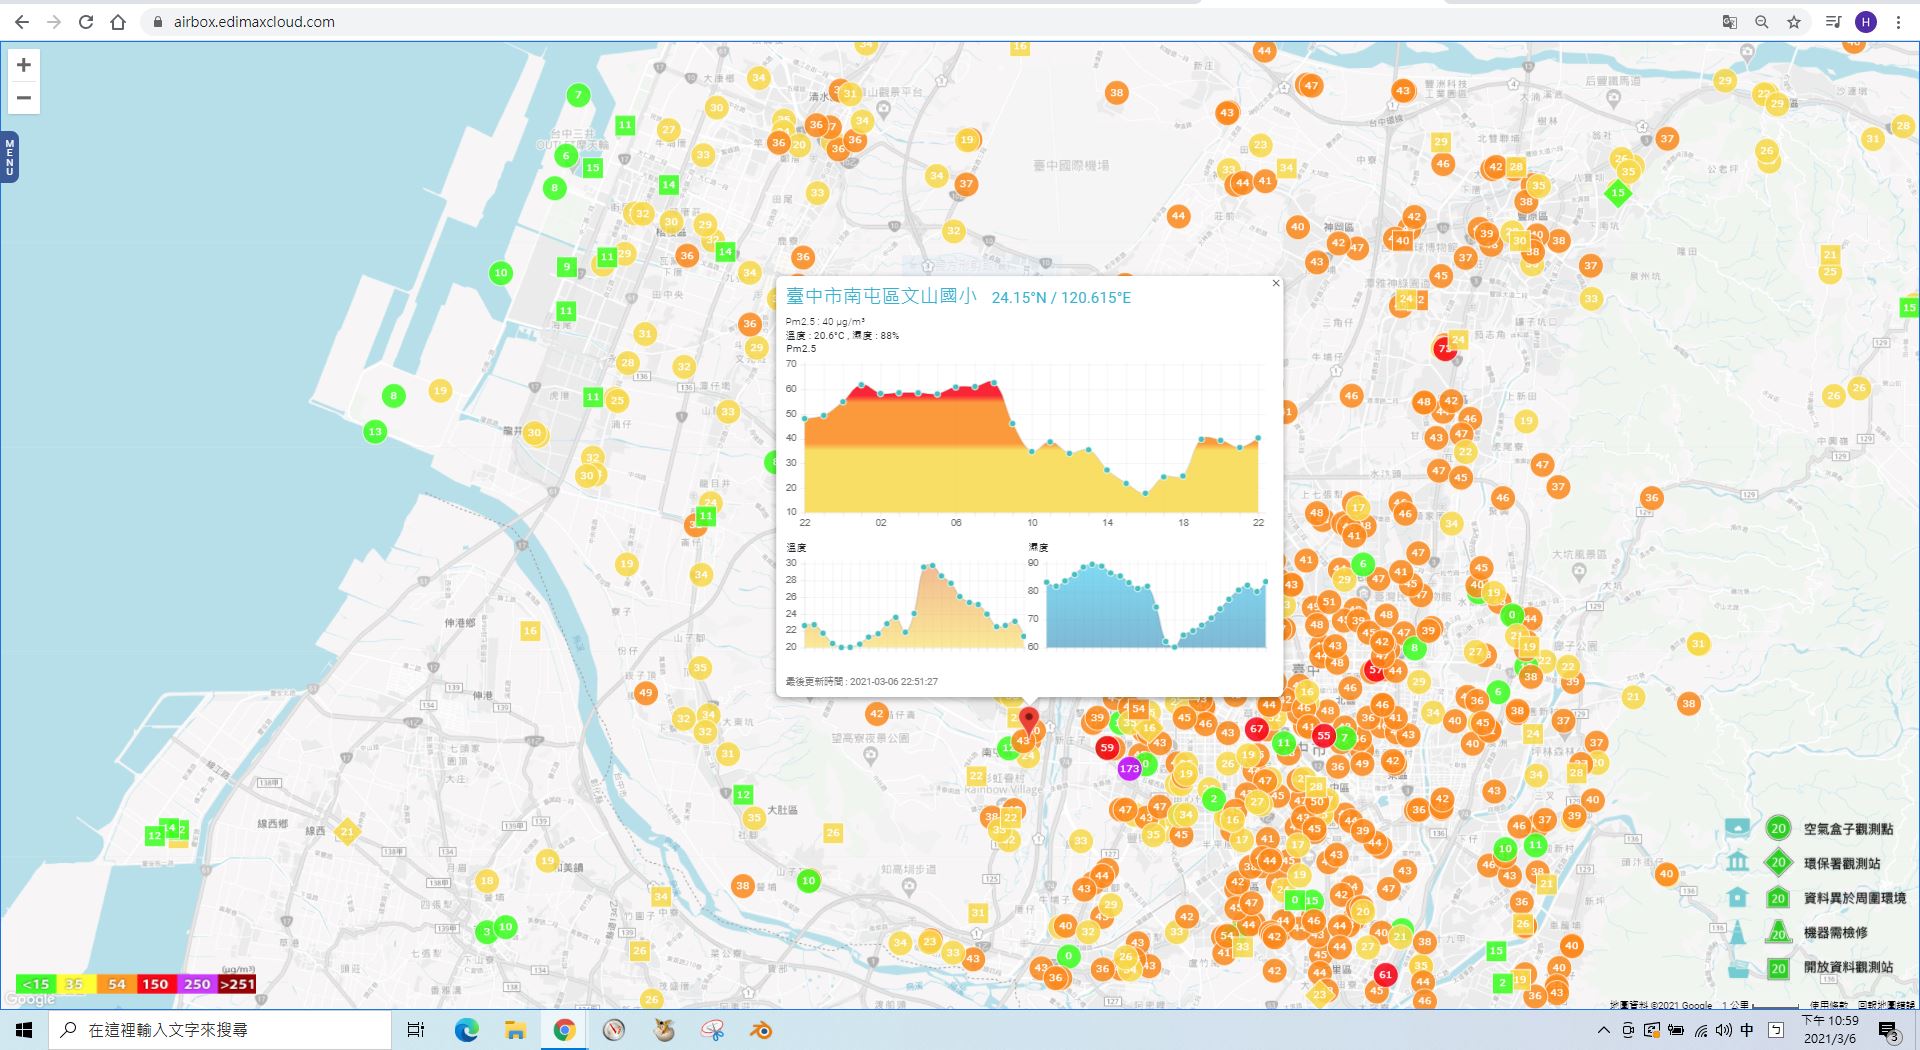Open the browser home page
1920x1050 pixels.
click(118, 22)
